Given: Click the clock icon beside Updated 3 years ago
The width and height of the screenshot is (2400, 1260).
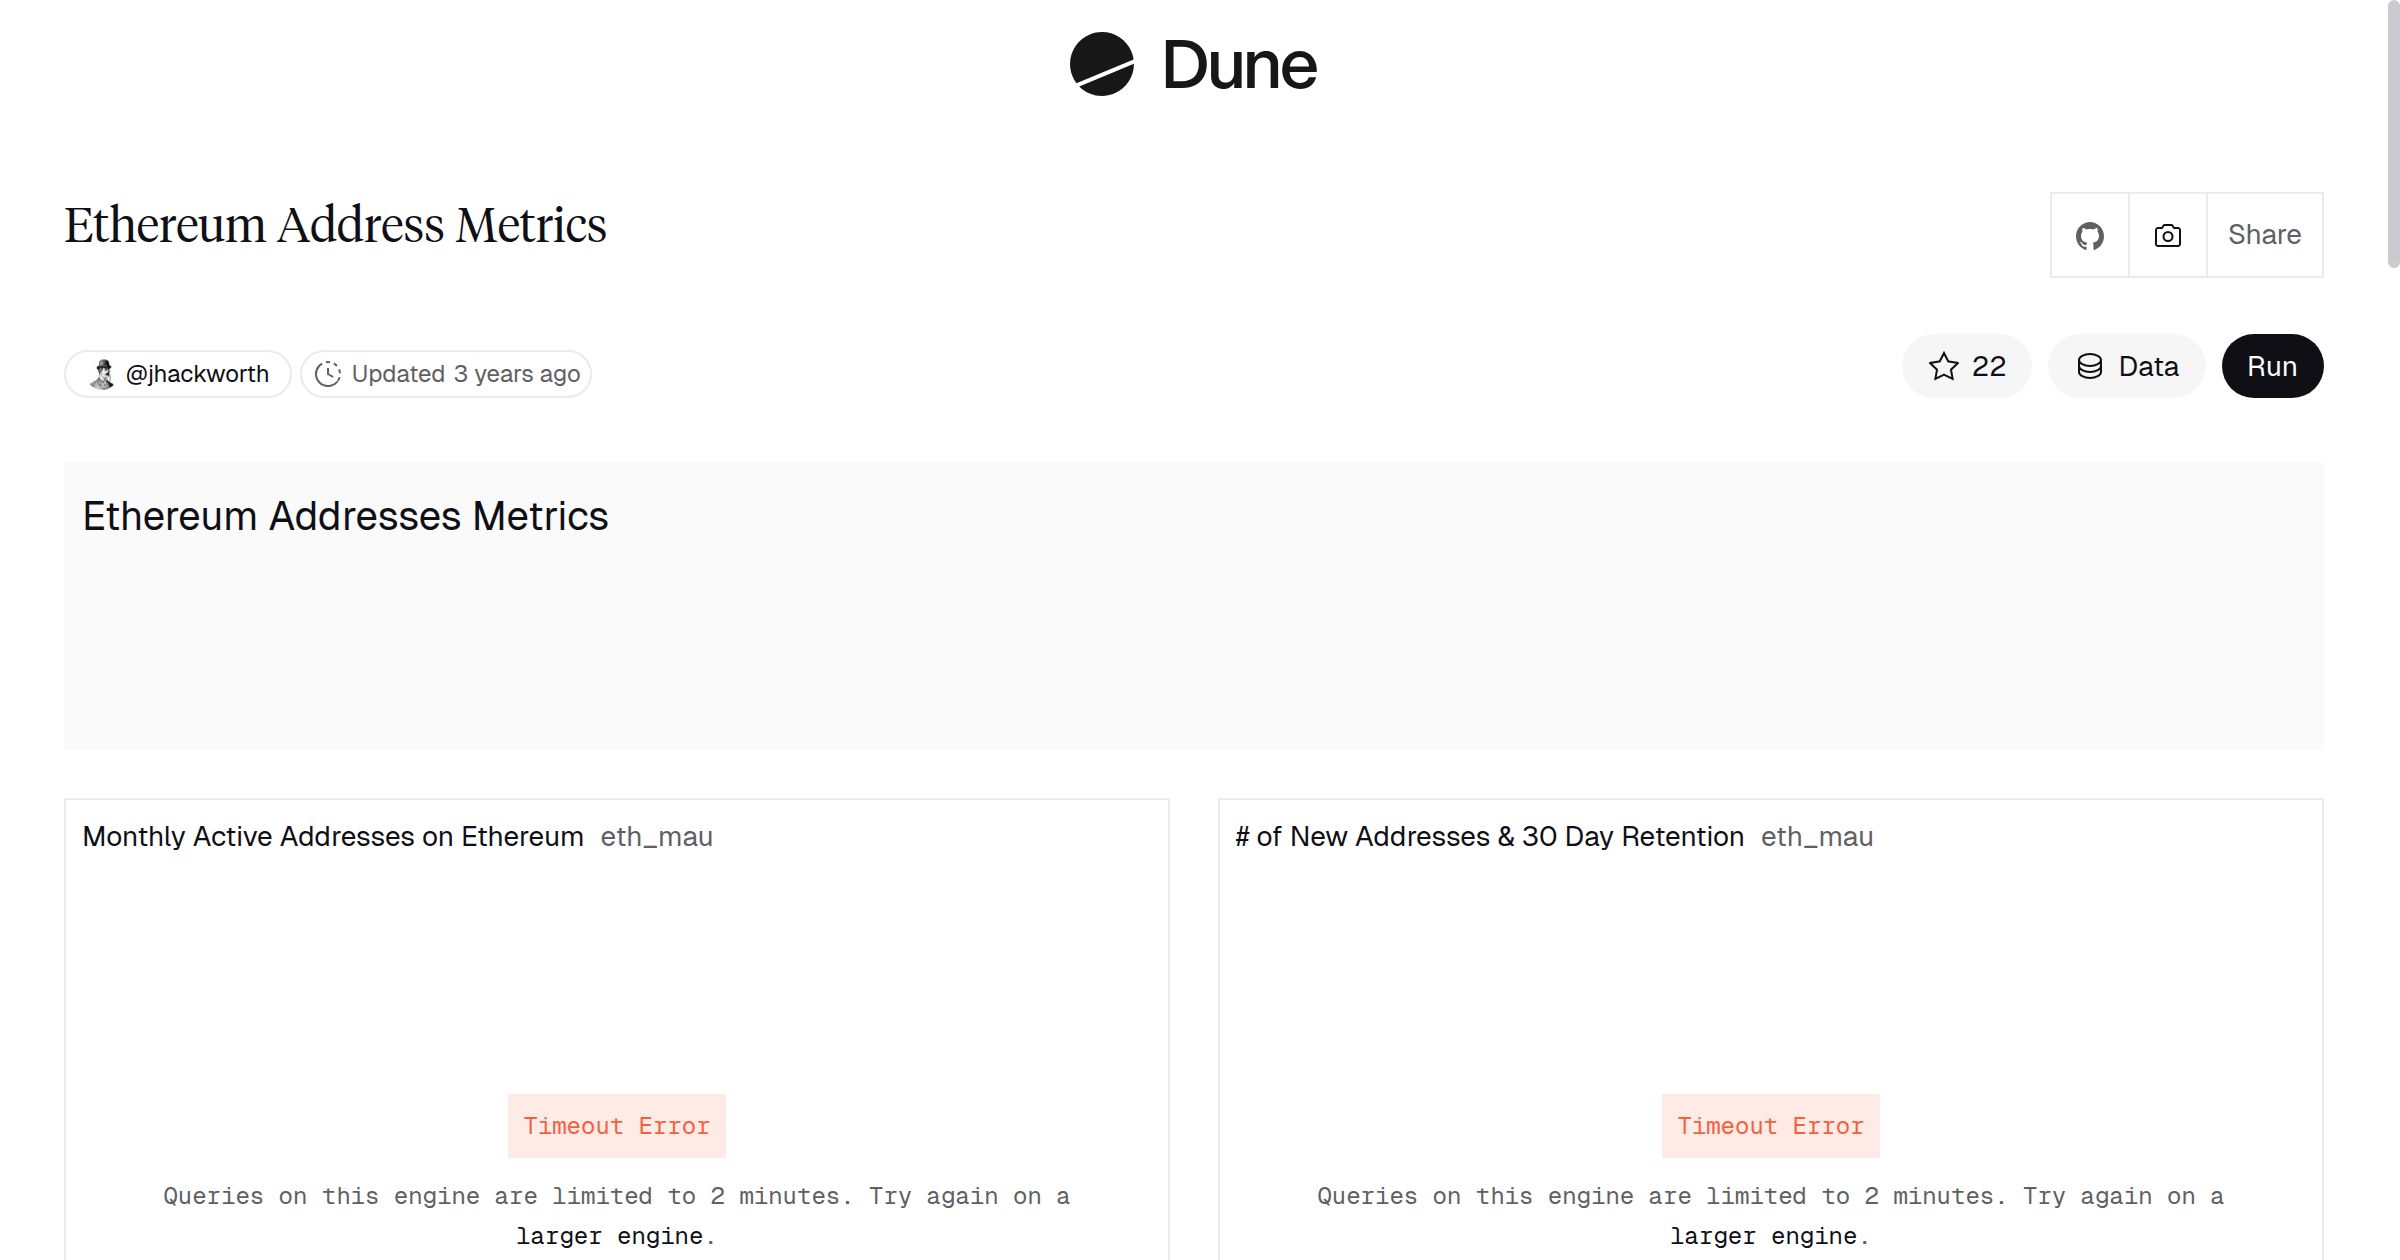Looking at the screenshot, I should click(329, 373).
